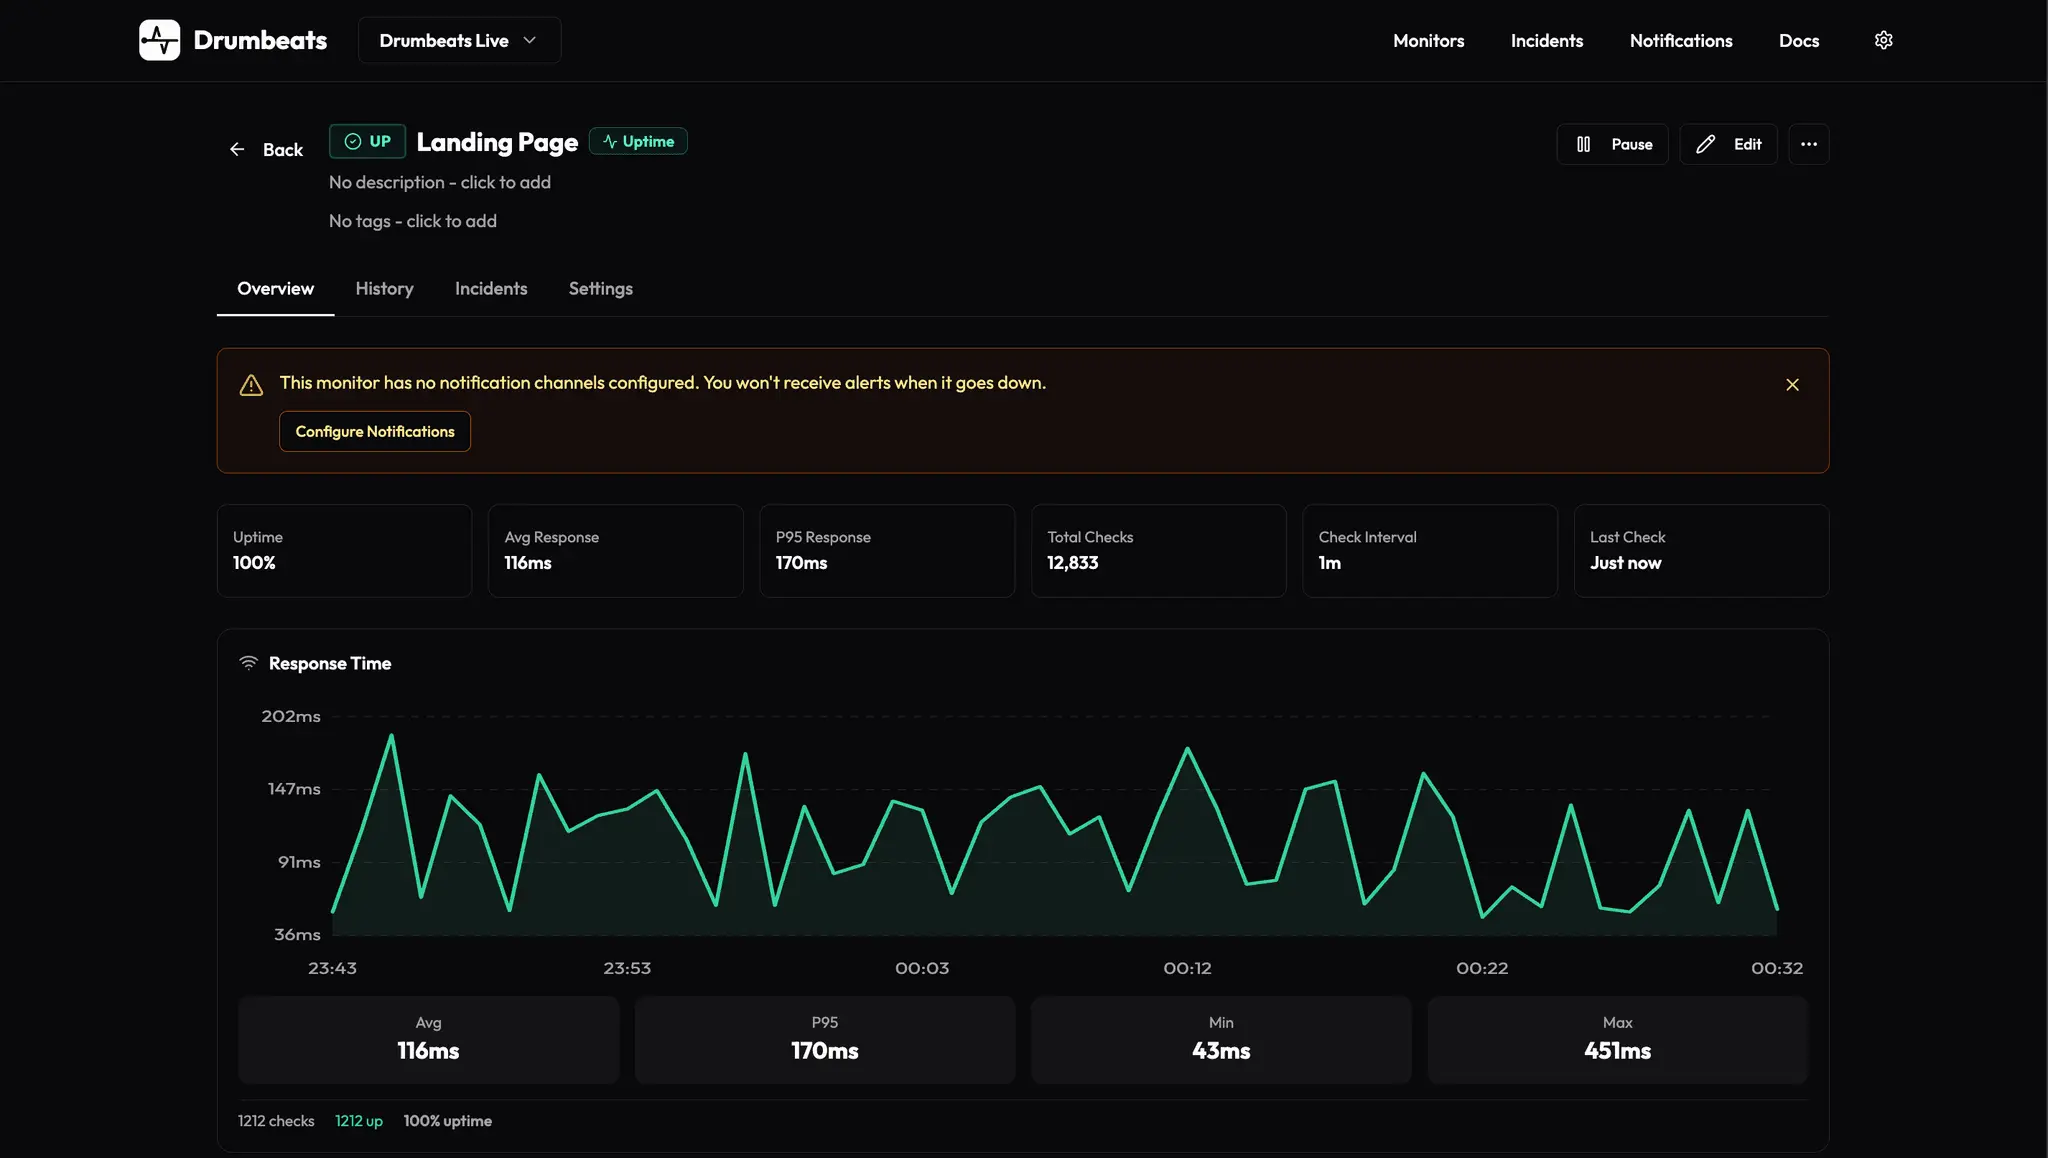Screen dimensions: 2048x1158
Task: Click 'No description - click to add'
Action: pyautogui.click(x=440, y=182)
